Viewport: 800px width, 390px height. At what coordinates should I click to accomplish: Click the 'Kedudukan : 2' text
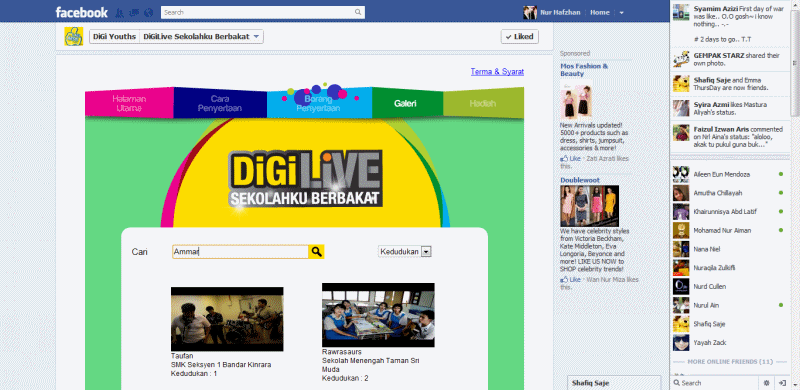click(345, 378)
